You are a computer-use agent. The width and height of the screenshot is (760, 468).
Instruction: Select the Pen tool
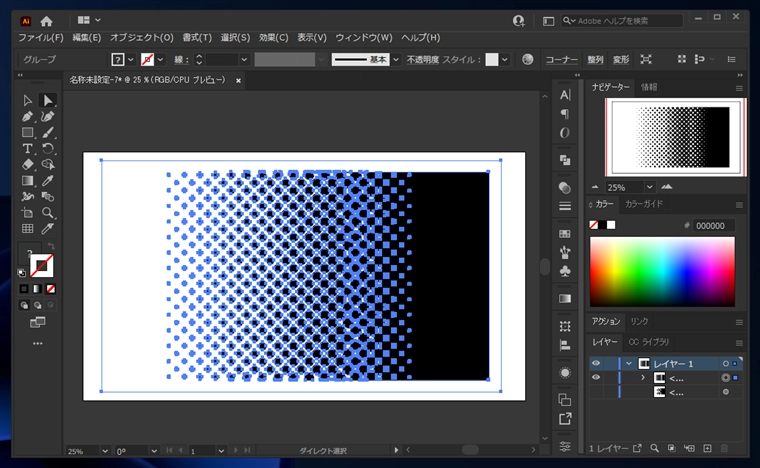point(27,116)
